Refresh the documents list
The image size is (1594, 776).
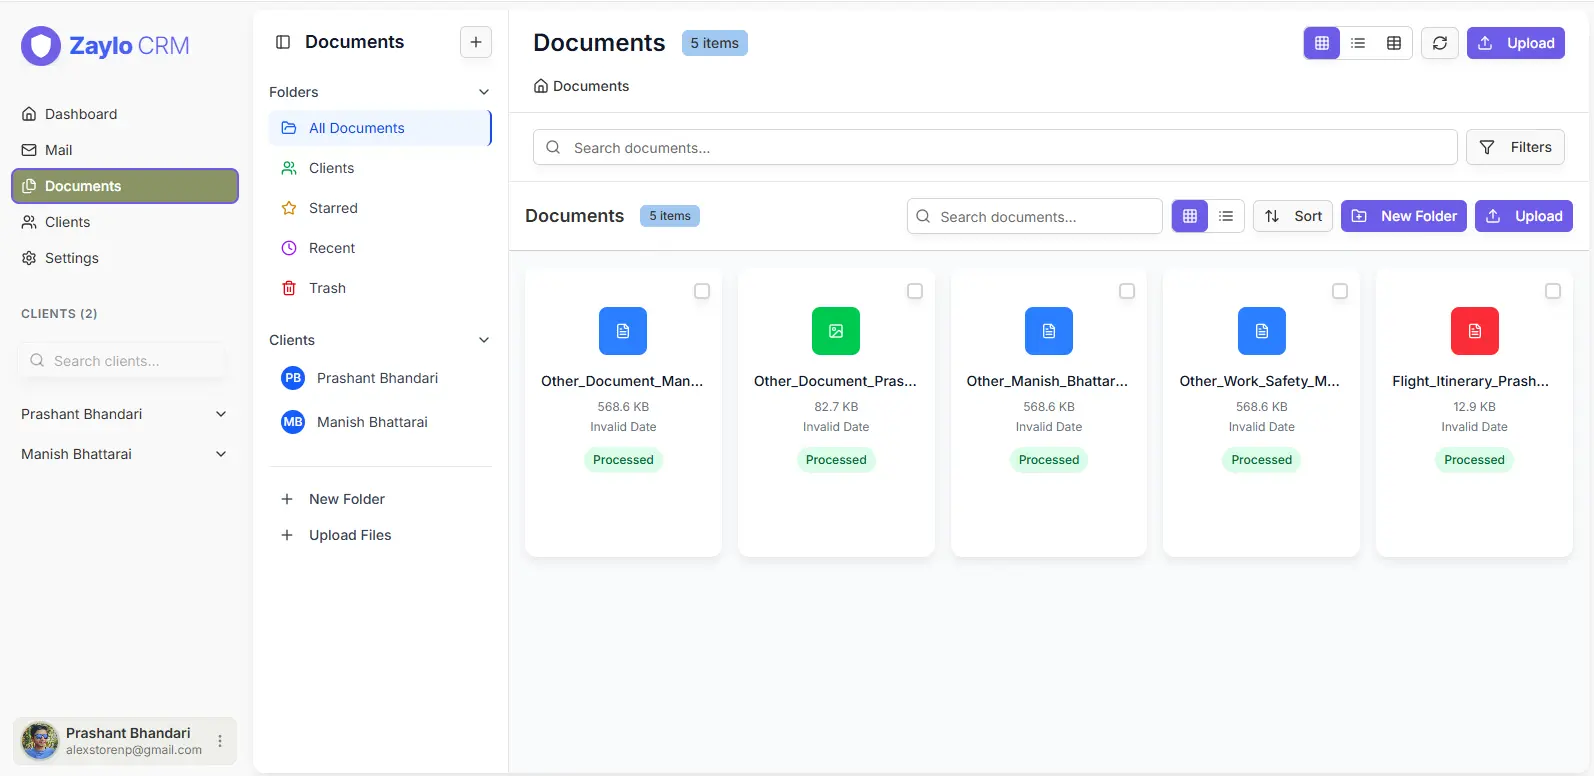click(x=1440, y=43)
